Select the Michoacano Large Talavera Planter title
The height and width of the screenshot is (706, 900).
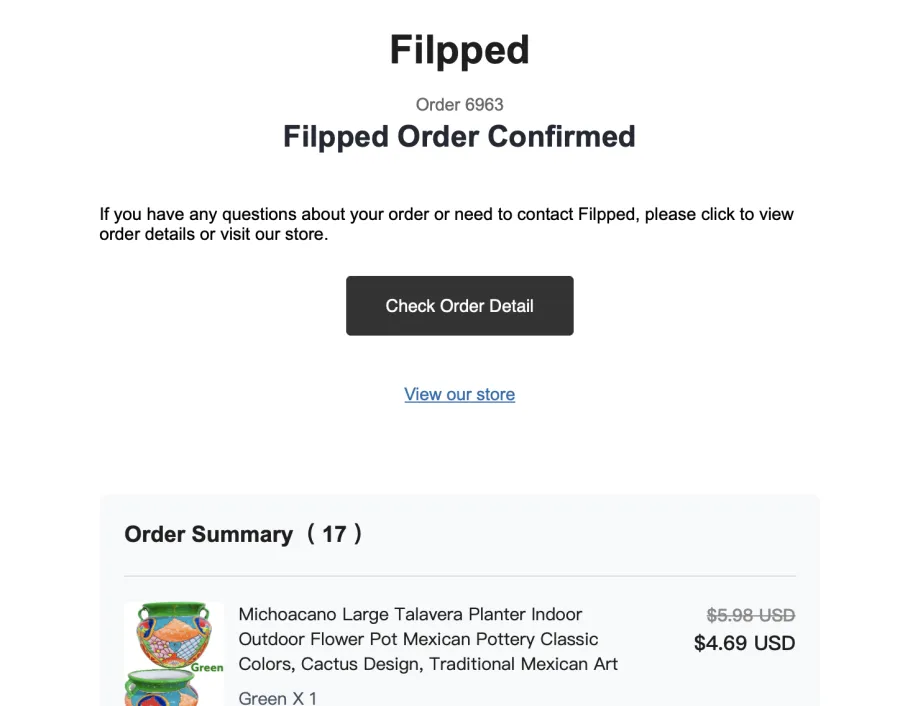[x=410, y=614]
